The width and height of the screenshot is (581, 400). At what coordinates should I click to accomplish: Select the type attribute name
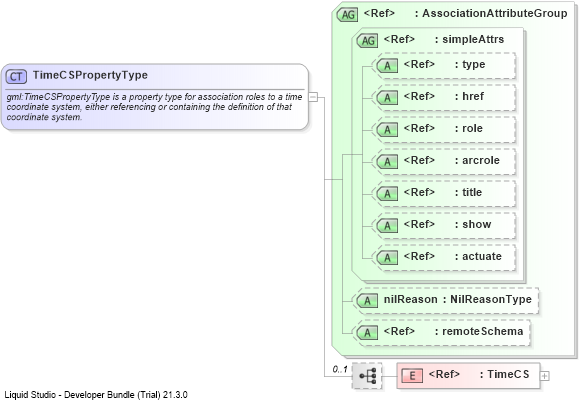click(474, 64)
